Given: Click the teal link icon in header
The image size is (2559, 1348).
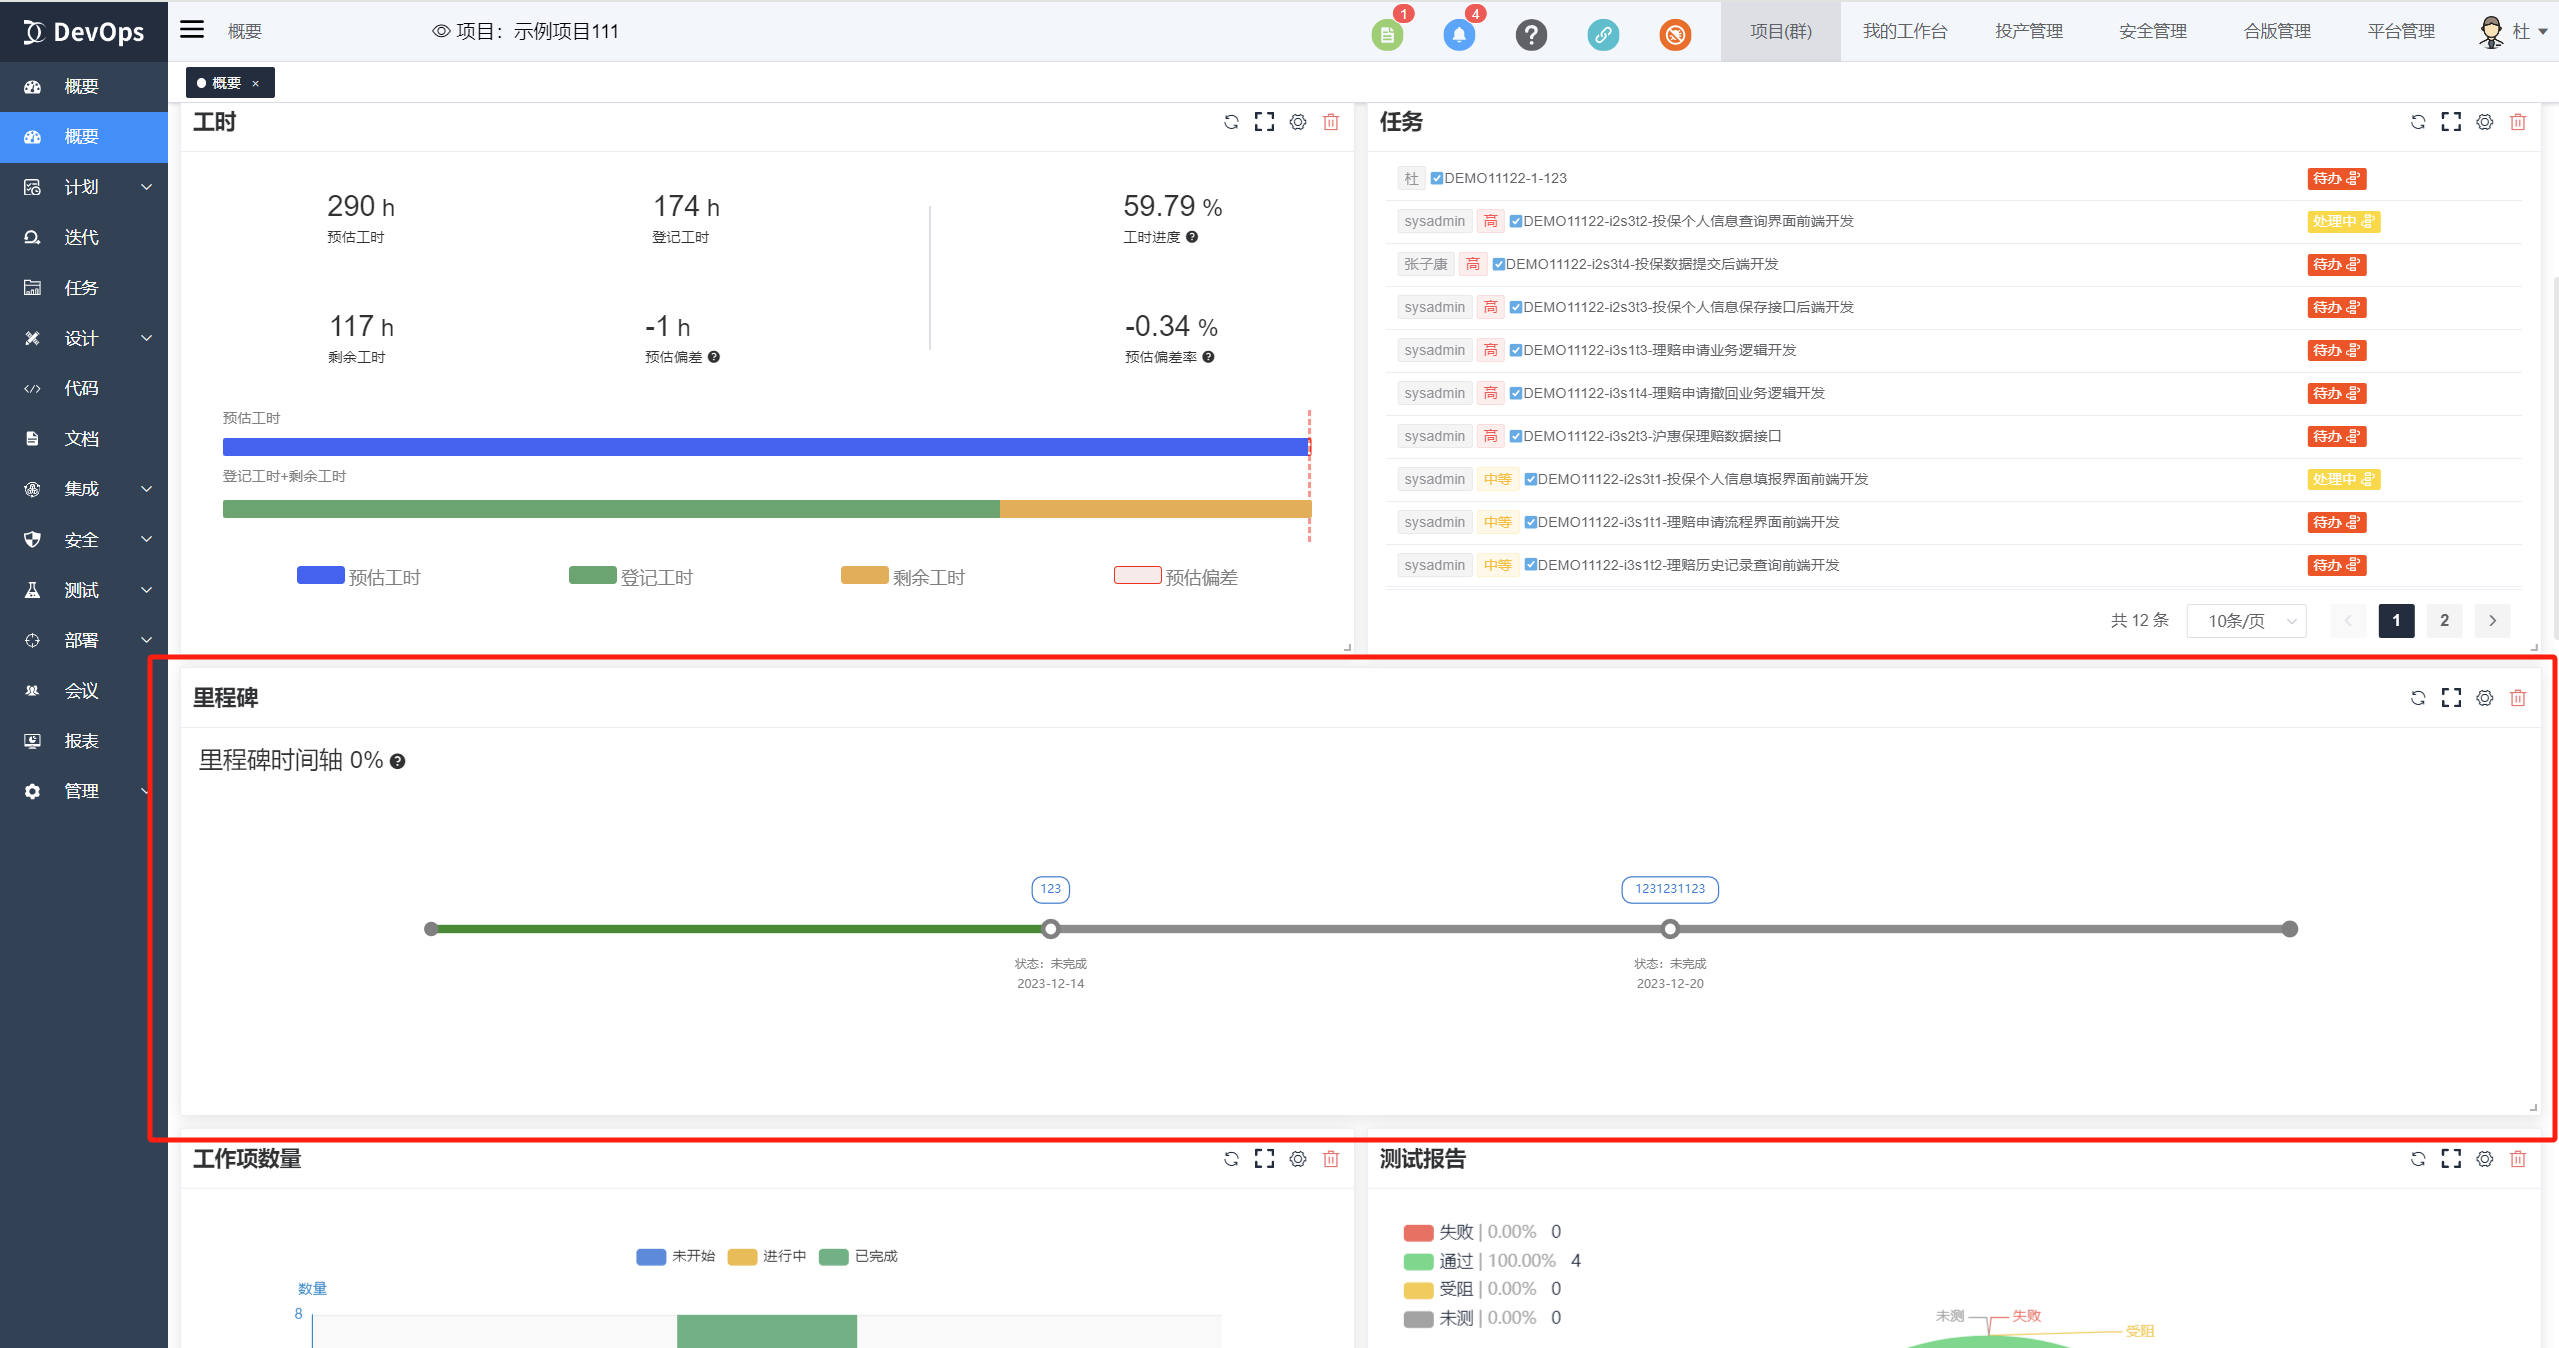Looking at the screenshot, I should [1603, 35].
